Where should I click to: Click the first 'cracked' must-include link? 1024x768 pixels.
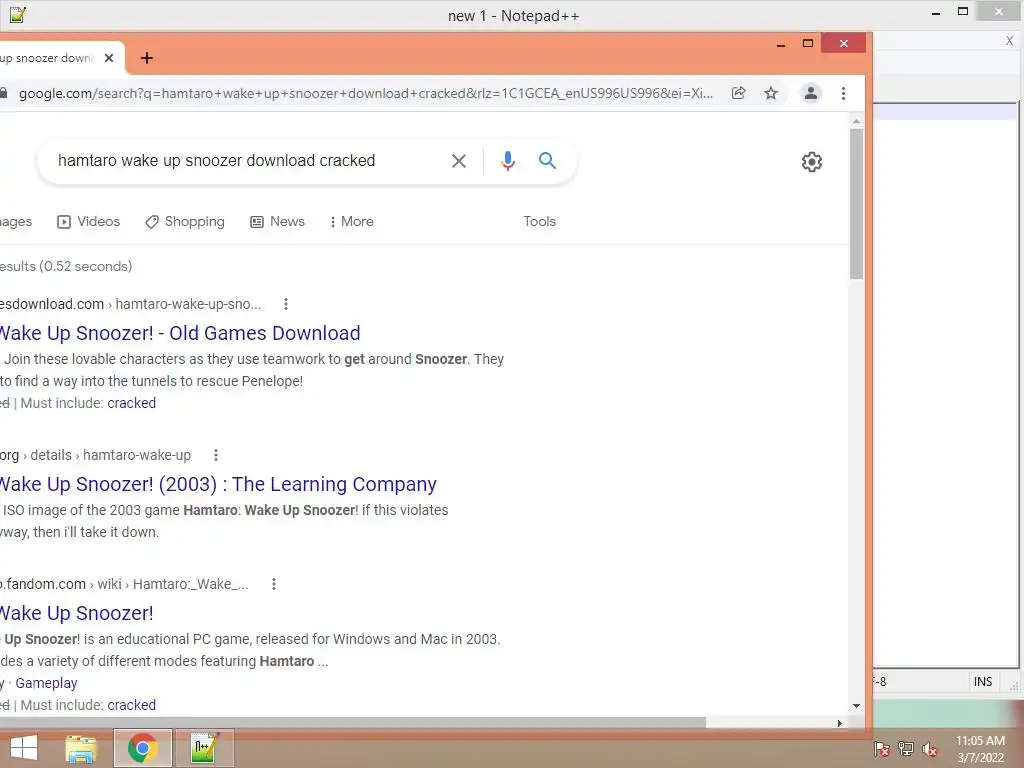131,403
